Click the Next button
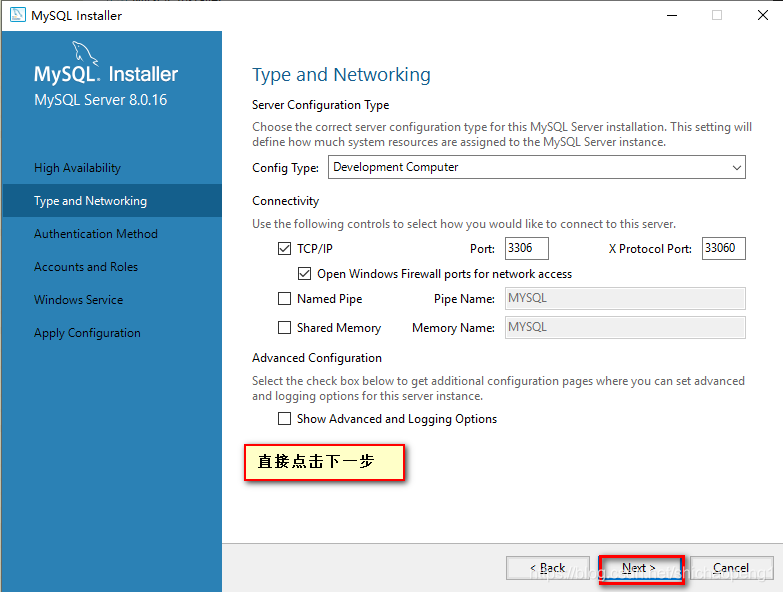This screenshot has height=592, width=783. coord(641,569)
